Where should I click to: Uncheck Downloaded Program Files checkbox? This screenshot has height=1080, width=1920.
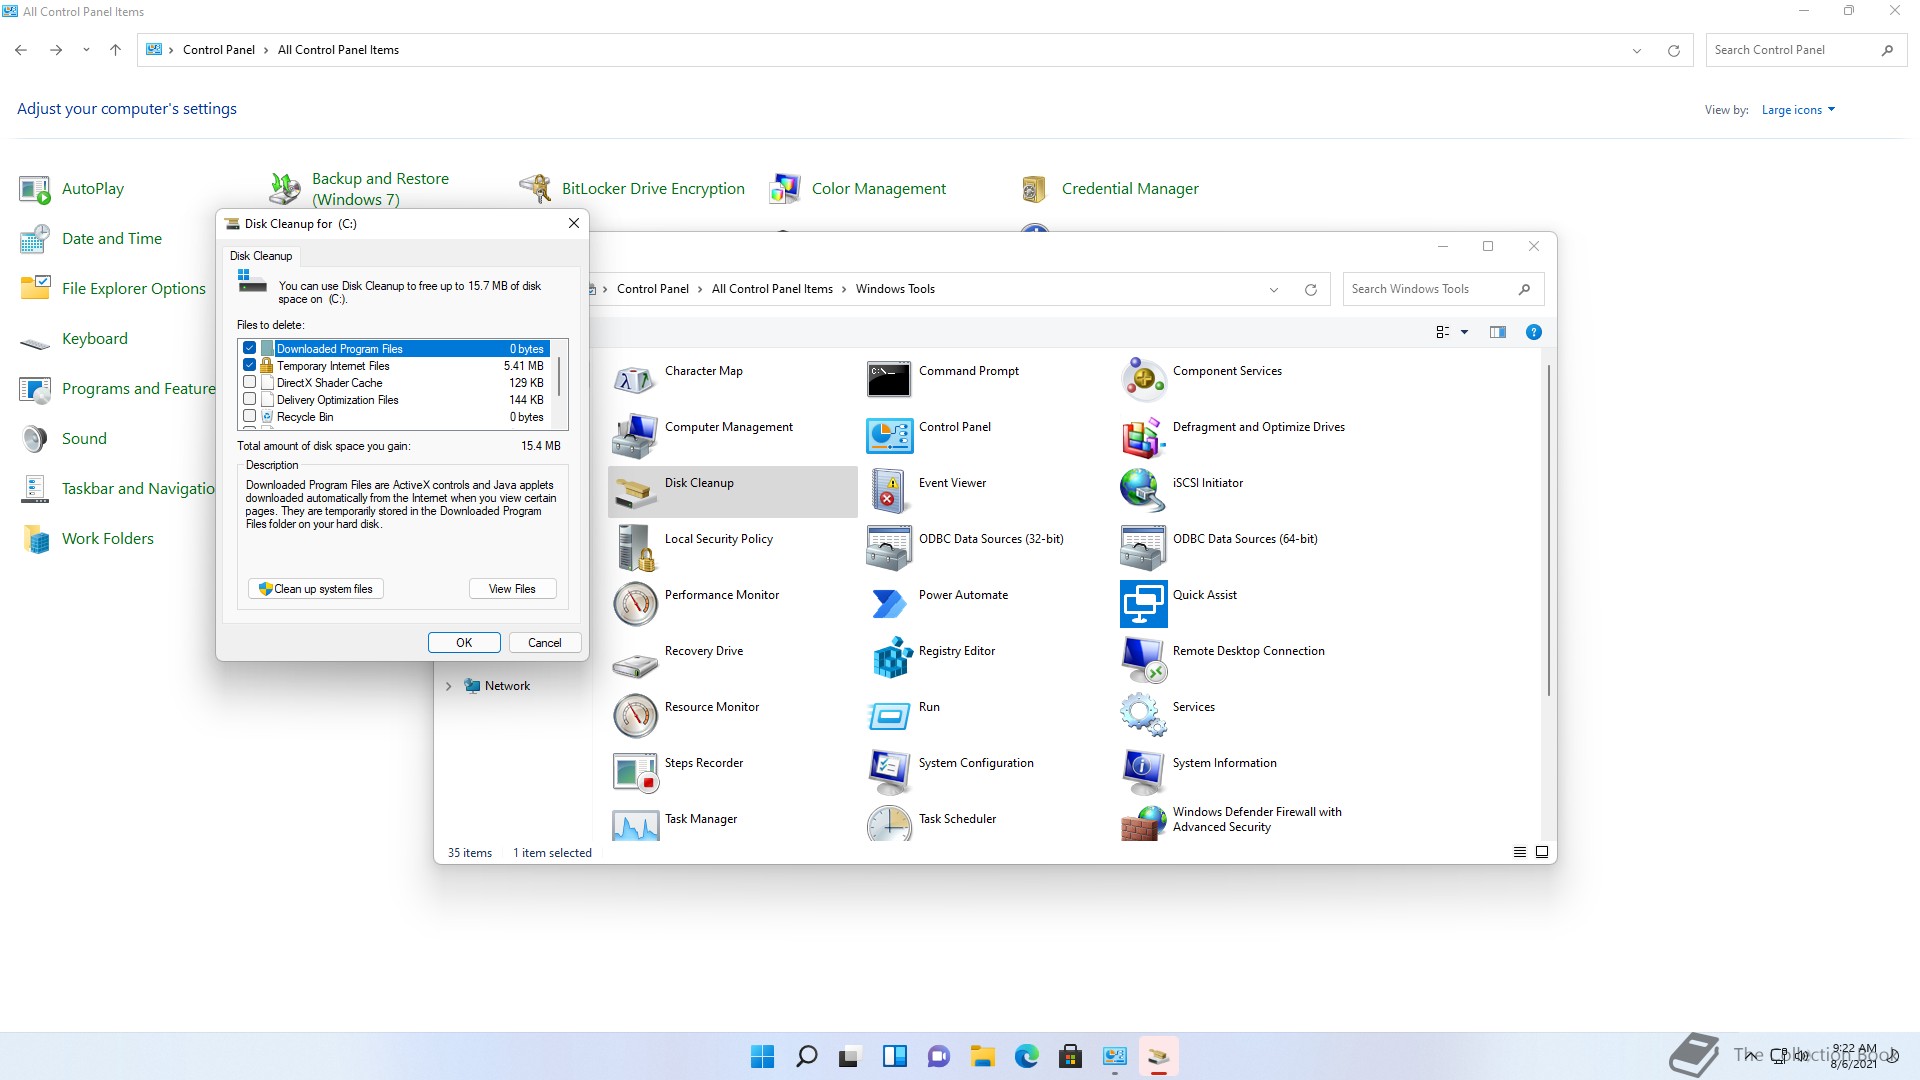(x=250, y=348)
